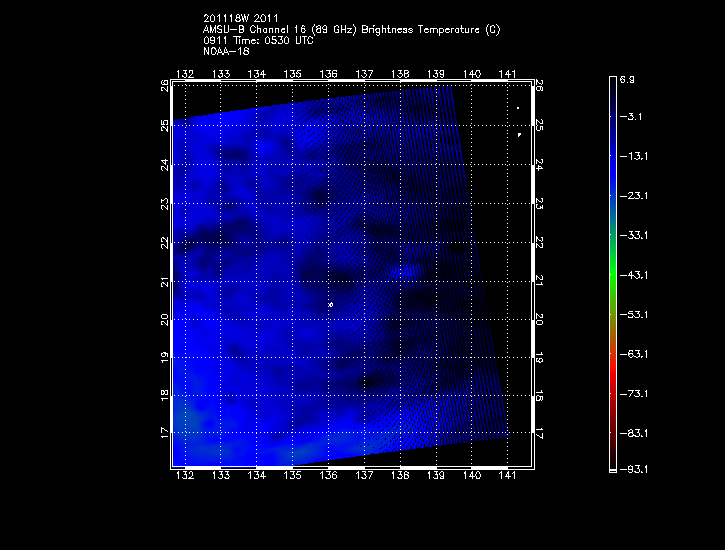Click longitude 134 on the top axis
Image resolution: width=725 pixels, height=550 pixels.
tap(257, 74)
